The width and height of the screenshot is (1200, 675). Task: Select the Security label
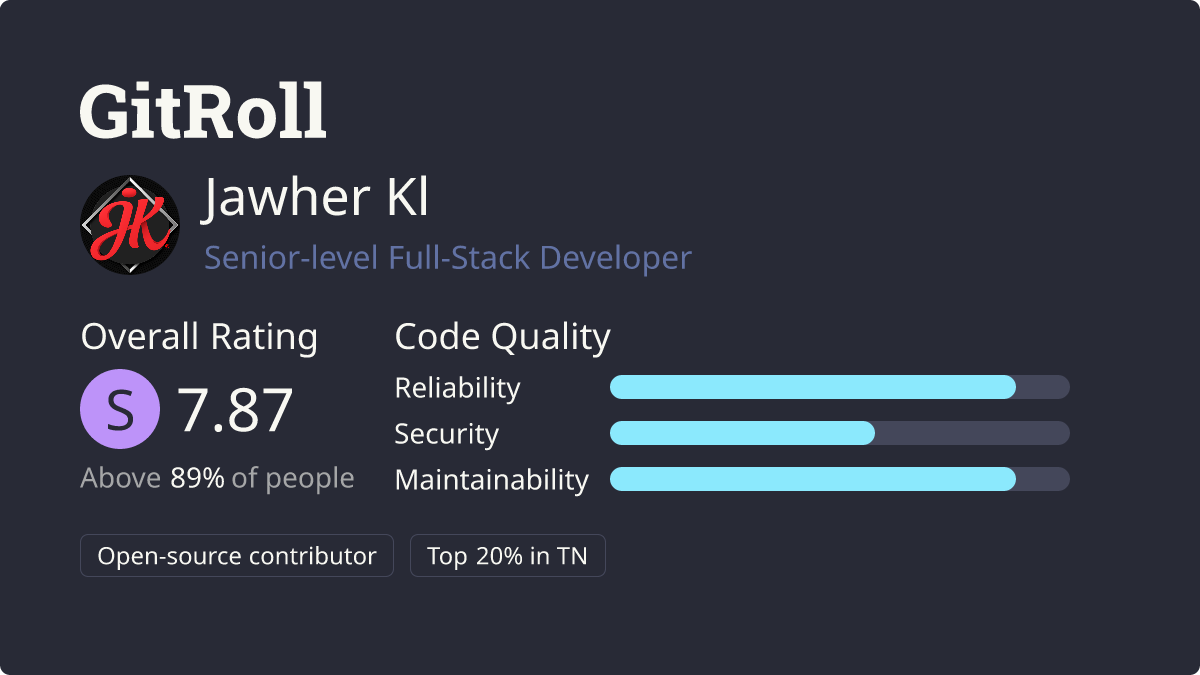[x=446, y=434]
